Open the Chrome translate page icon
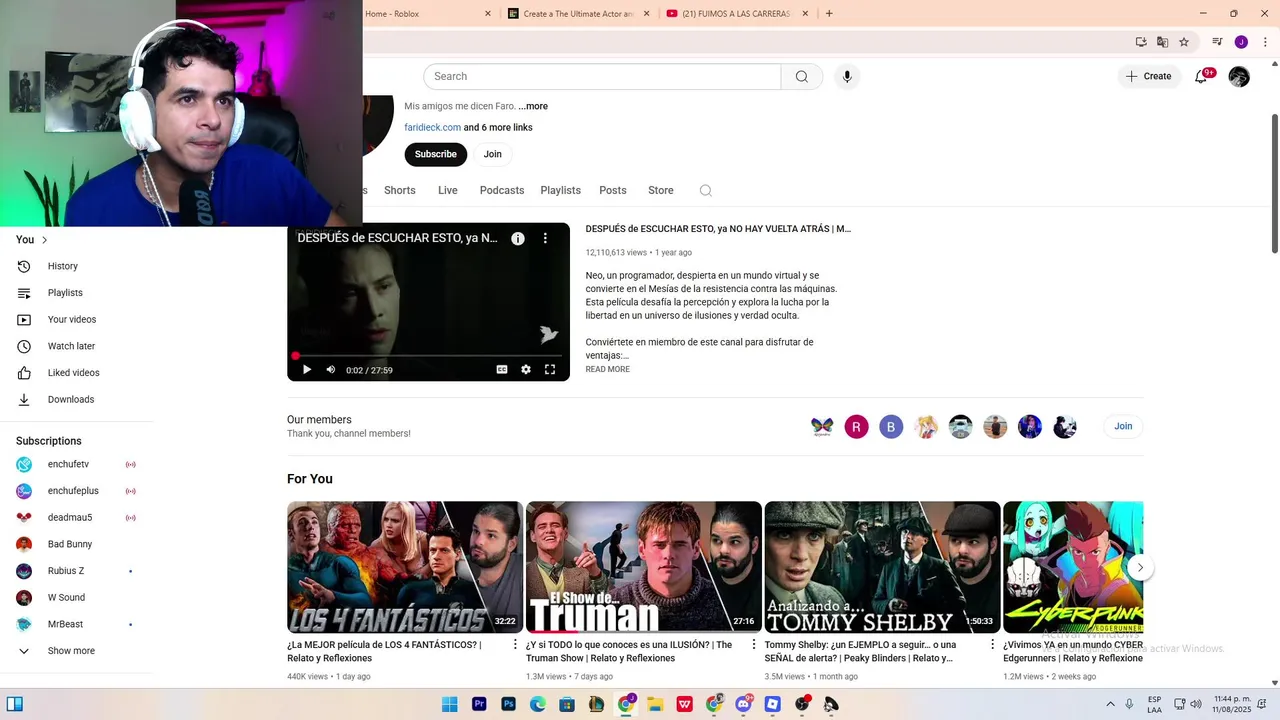This screenshot has width=1280, height=720. point(1162,42)
